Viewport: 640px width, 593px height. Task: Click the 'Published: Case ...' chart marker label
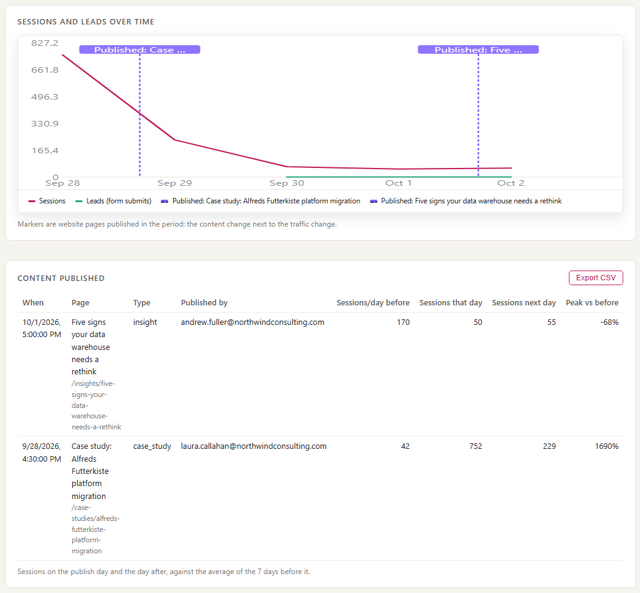pos(140,50)
